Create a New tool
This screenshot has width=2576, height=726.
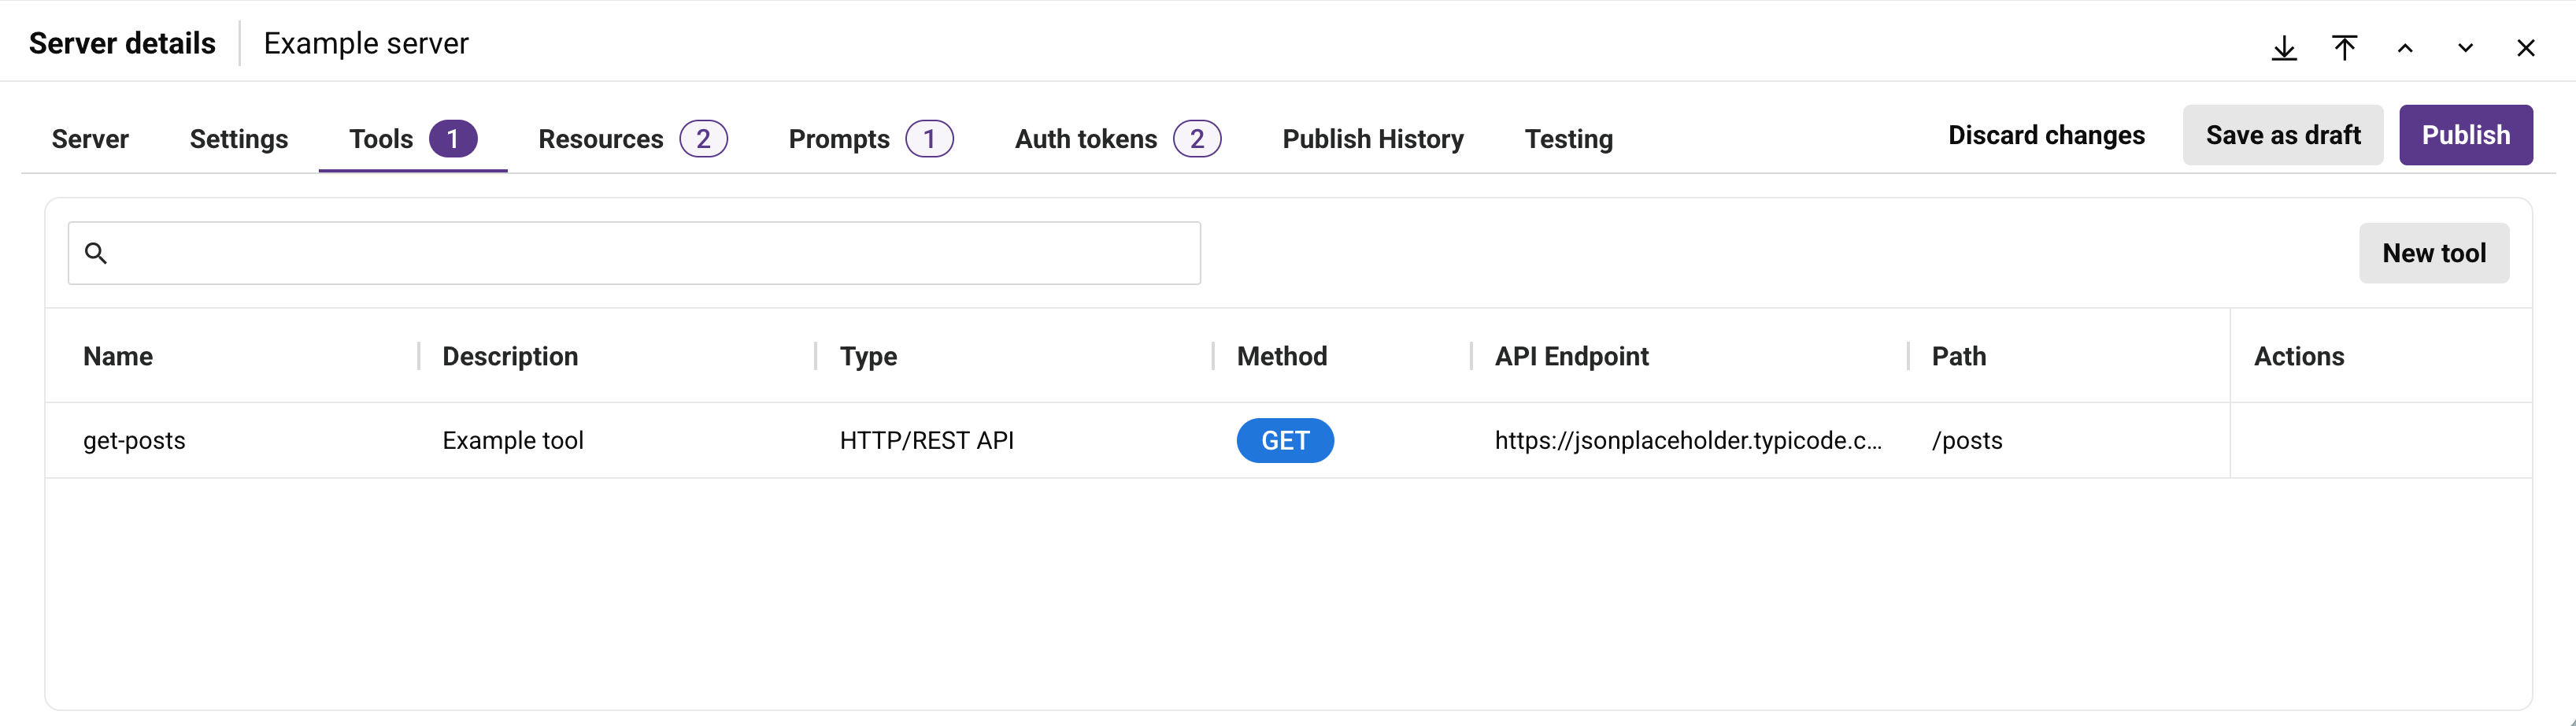(2434, 253)
